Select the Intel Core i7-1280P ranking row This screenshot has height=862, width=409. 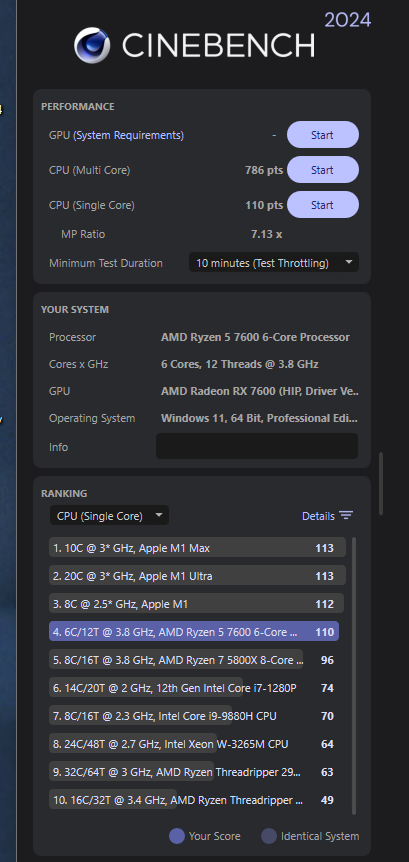click(192, 688)
